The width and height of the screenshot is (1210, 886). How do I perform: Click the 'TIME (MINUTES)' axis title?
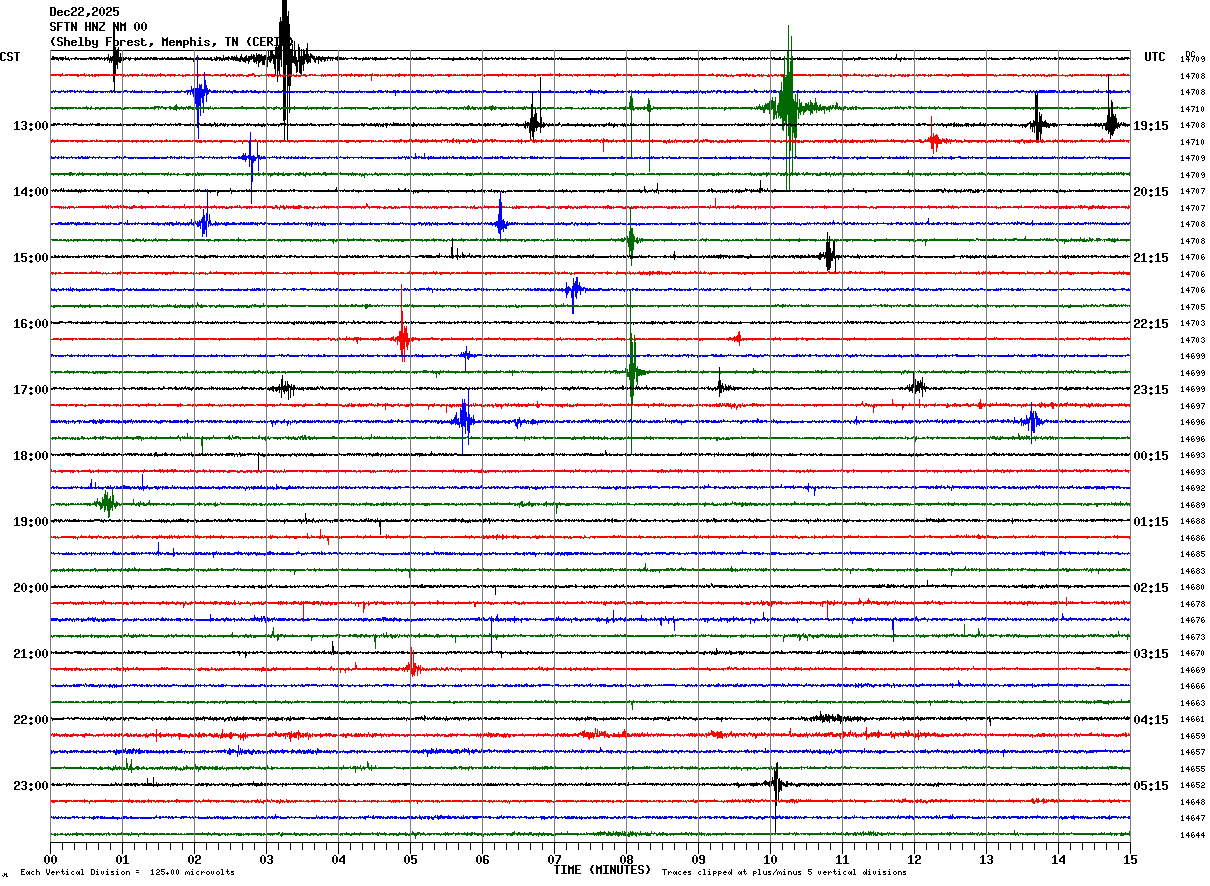[602, 870]
